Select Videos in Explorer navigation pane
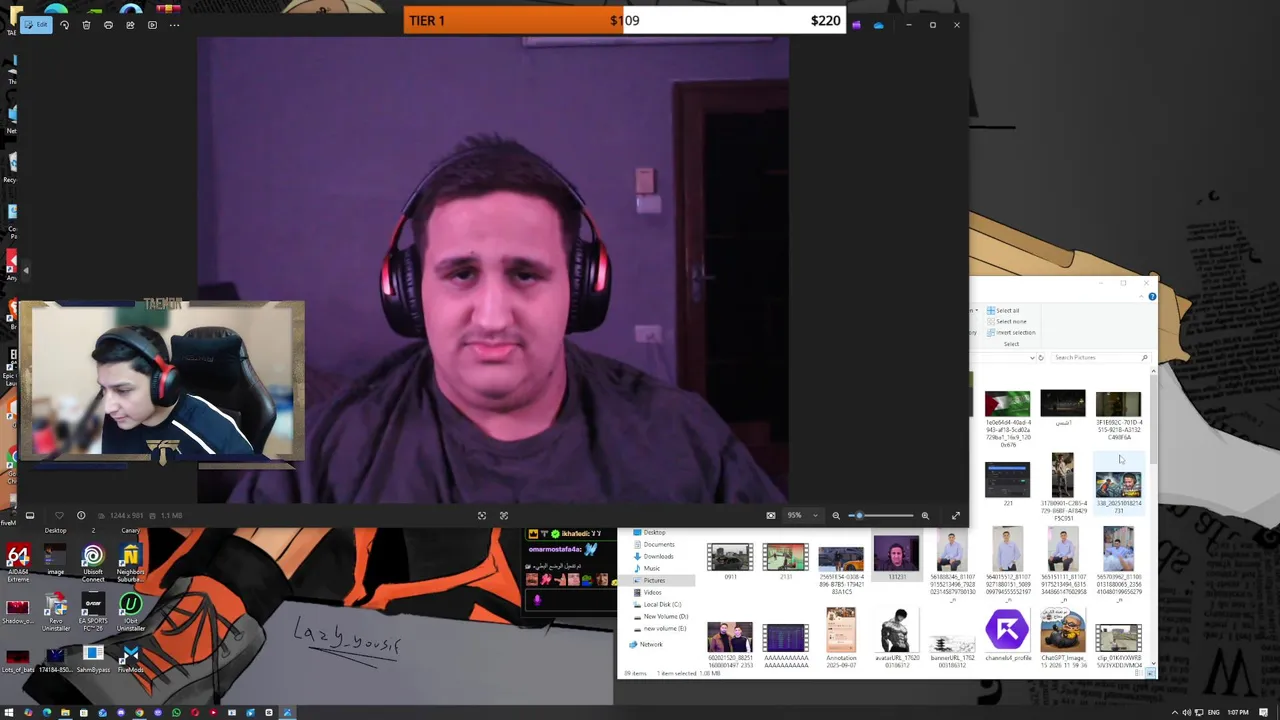Viewport: 1280px width, 720px height. (652, 592)
